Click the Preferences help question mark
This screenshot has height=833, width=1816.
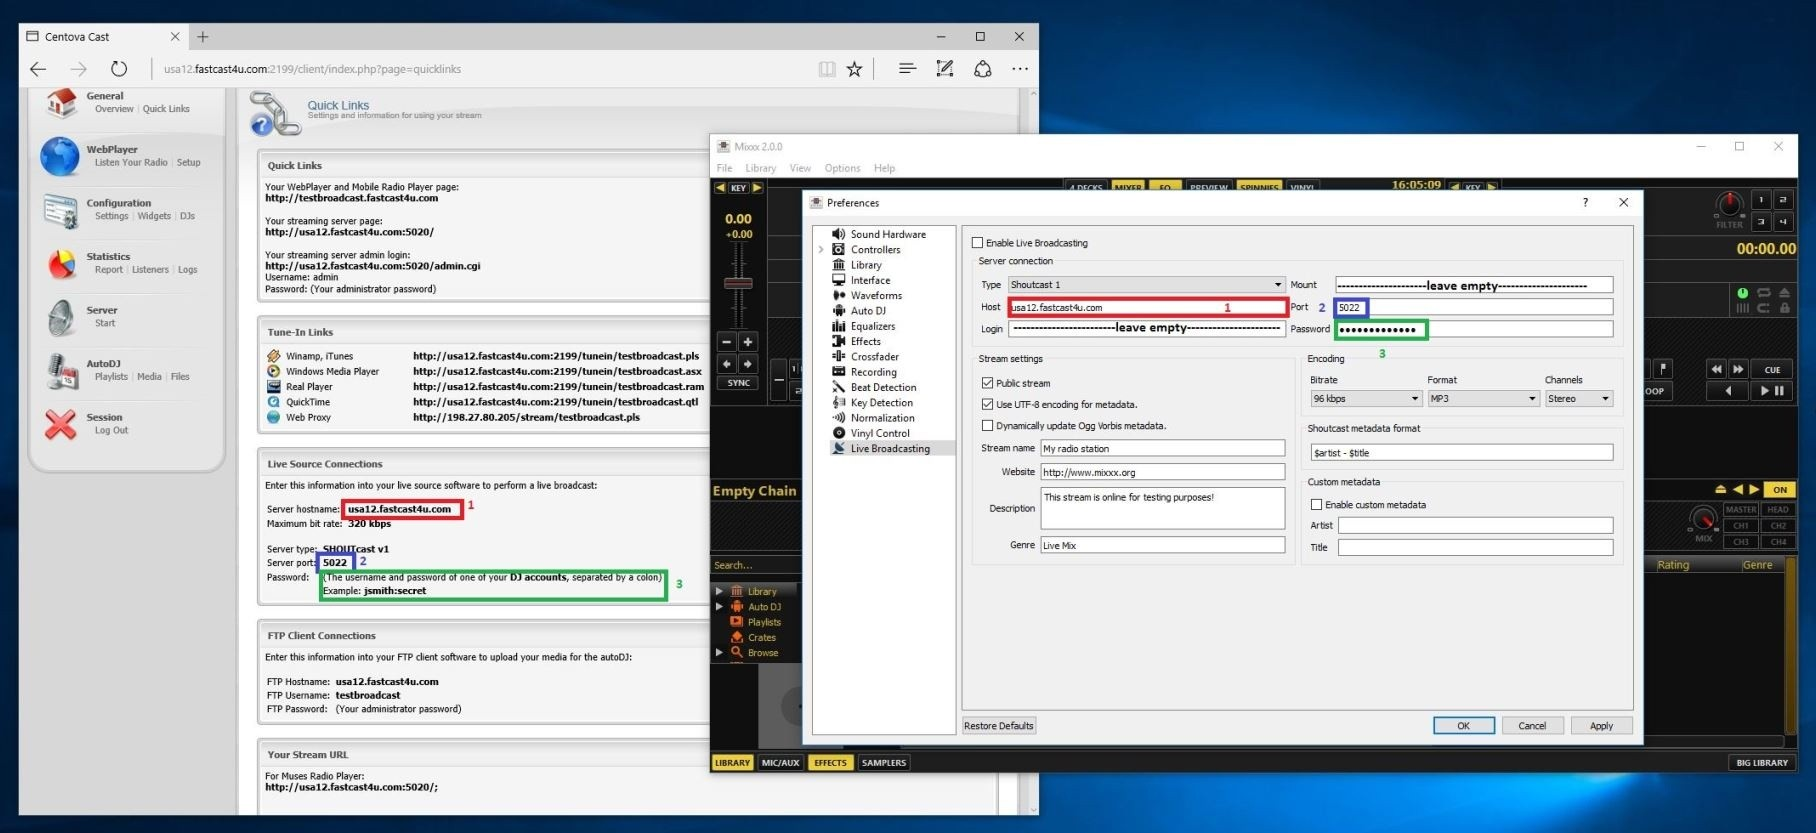[1585, 202]
